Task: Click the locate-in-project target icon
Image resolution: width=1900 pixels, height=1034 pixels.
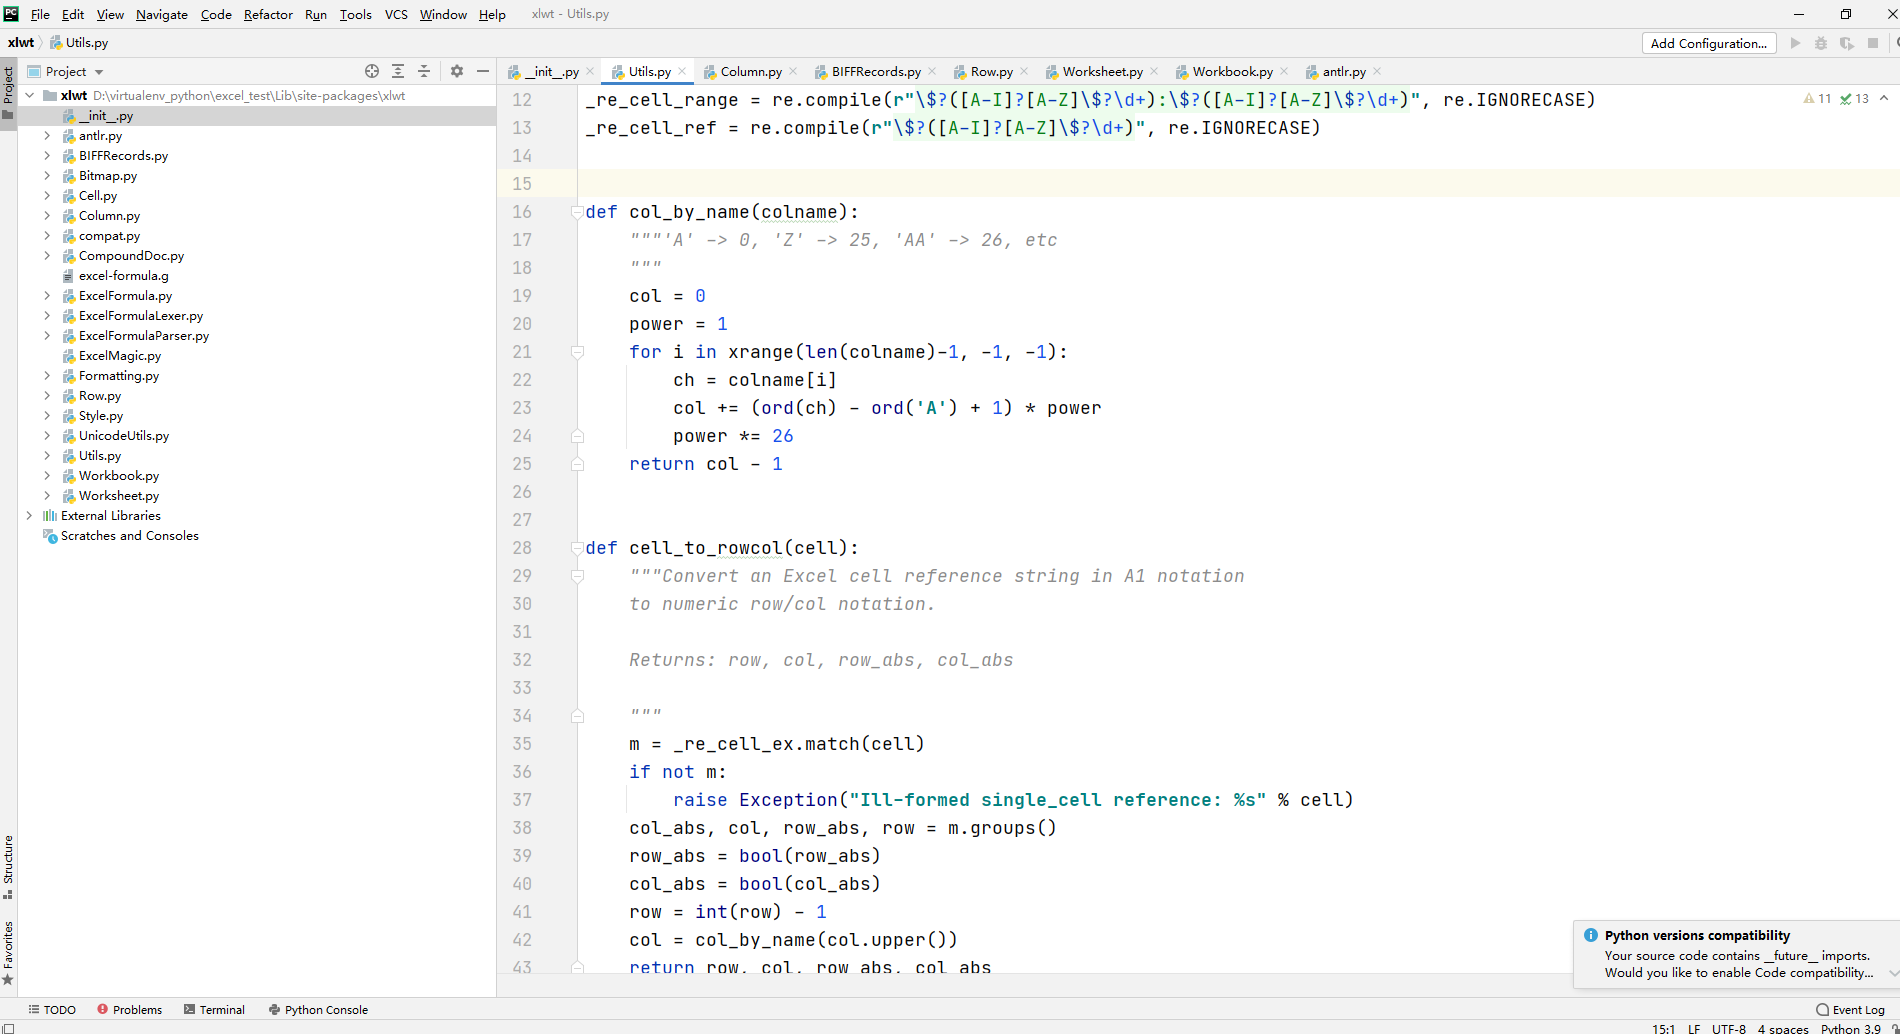Action: [372, 71]
